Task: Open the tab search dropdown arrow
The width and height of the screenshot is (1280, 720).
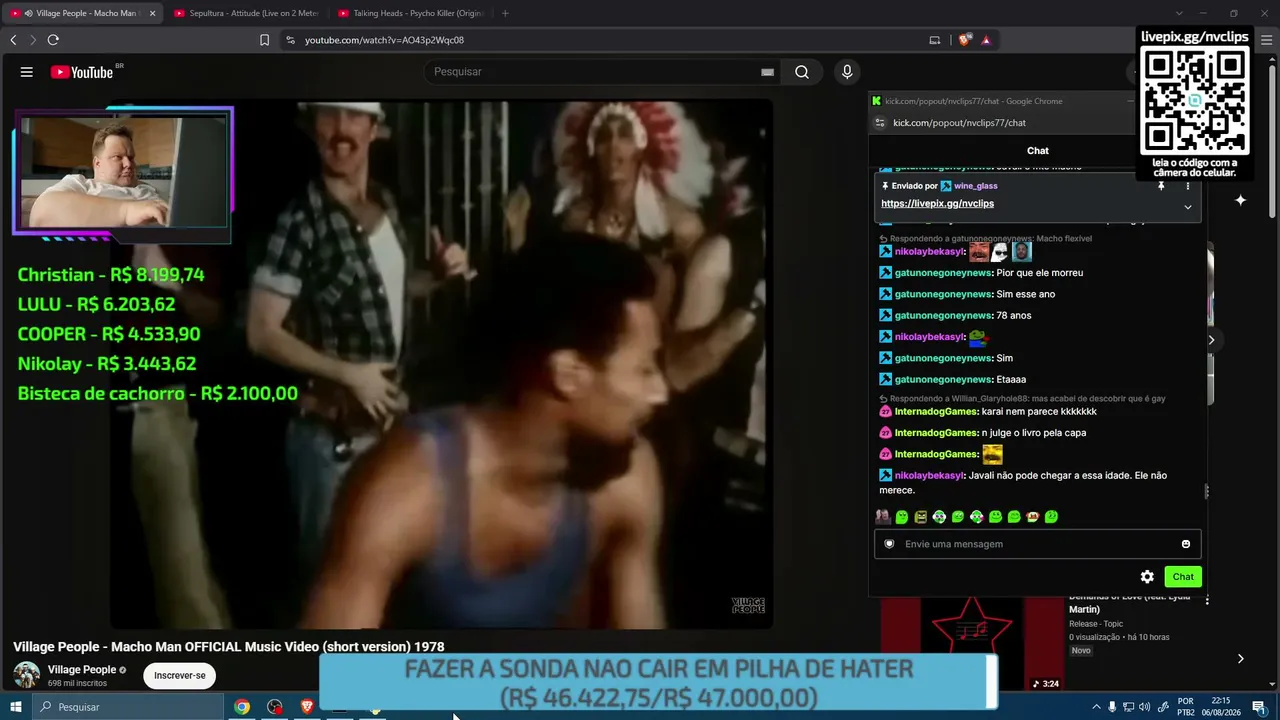Action: [1179, 13]
